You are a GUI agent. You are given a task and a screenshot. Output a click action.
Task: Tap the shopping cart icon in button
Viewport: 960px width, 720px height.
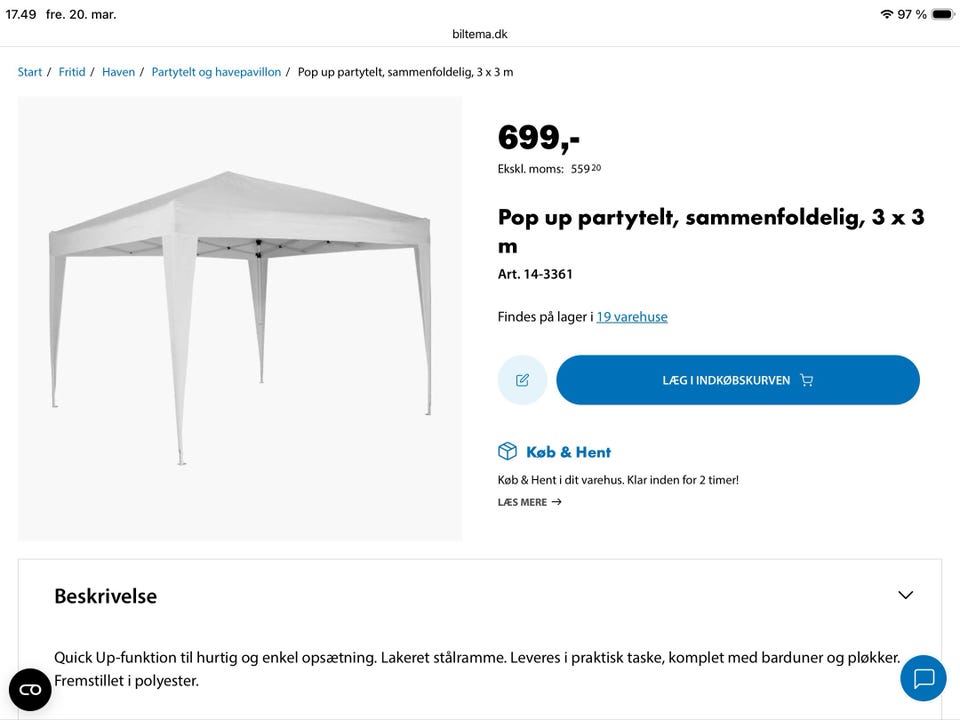point(807,380)
